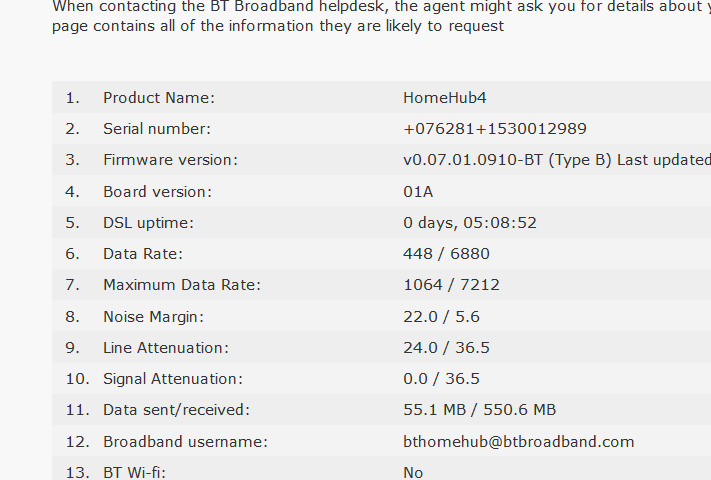Select the 'Data Rate:' label
This screenshot has width=711, height=480.
tap(143, 254)
